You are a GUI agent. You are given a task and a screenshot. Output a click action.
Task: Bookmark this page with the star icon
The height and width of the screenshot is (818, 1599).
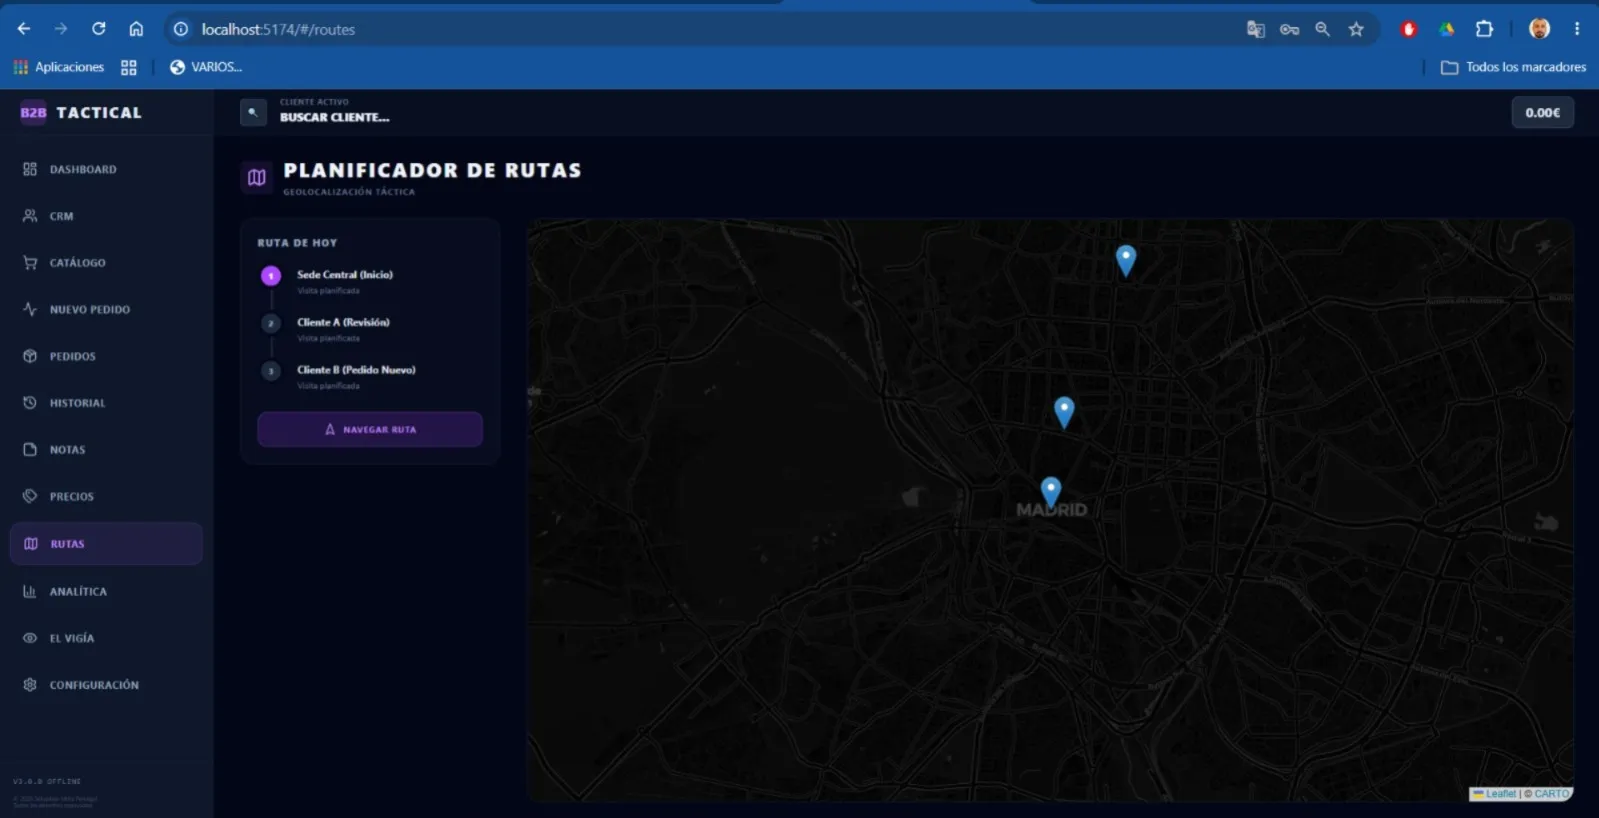click(1356, 29)
